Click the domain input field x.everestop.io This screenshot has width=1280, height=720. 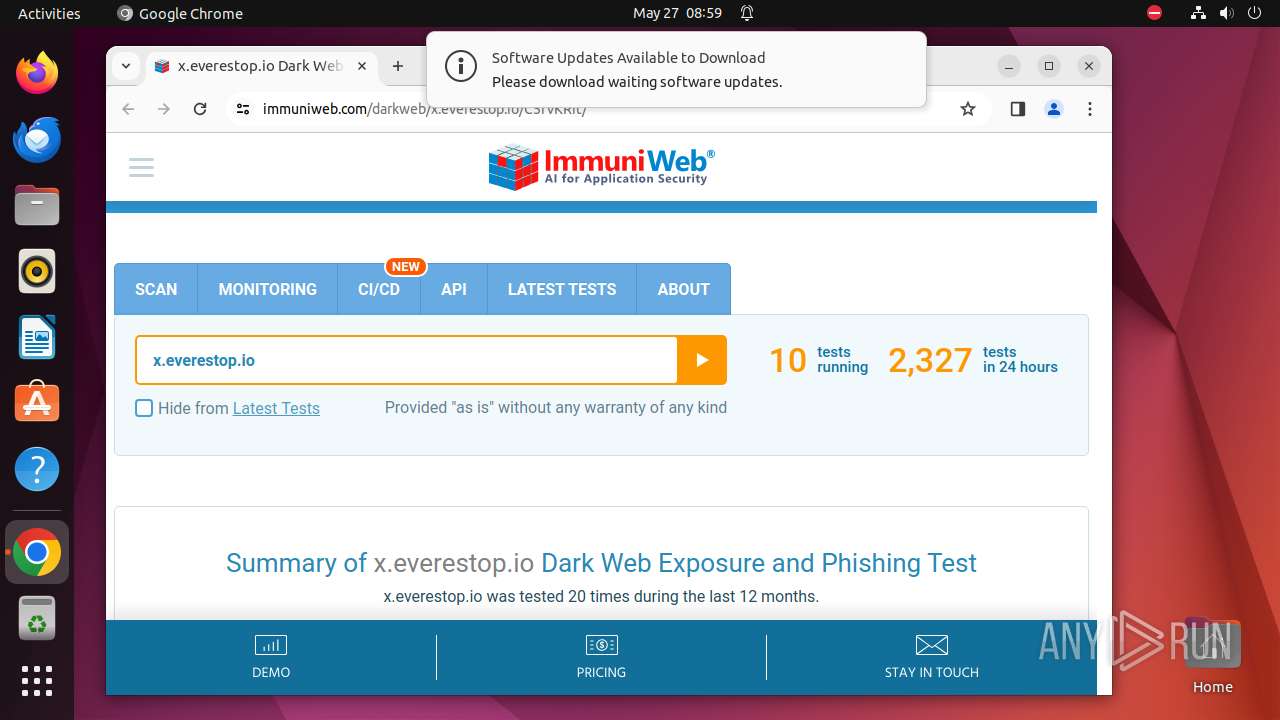407,360
